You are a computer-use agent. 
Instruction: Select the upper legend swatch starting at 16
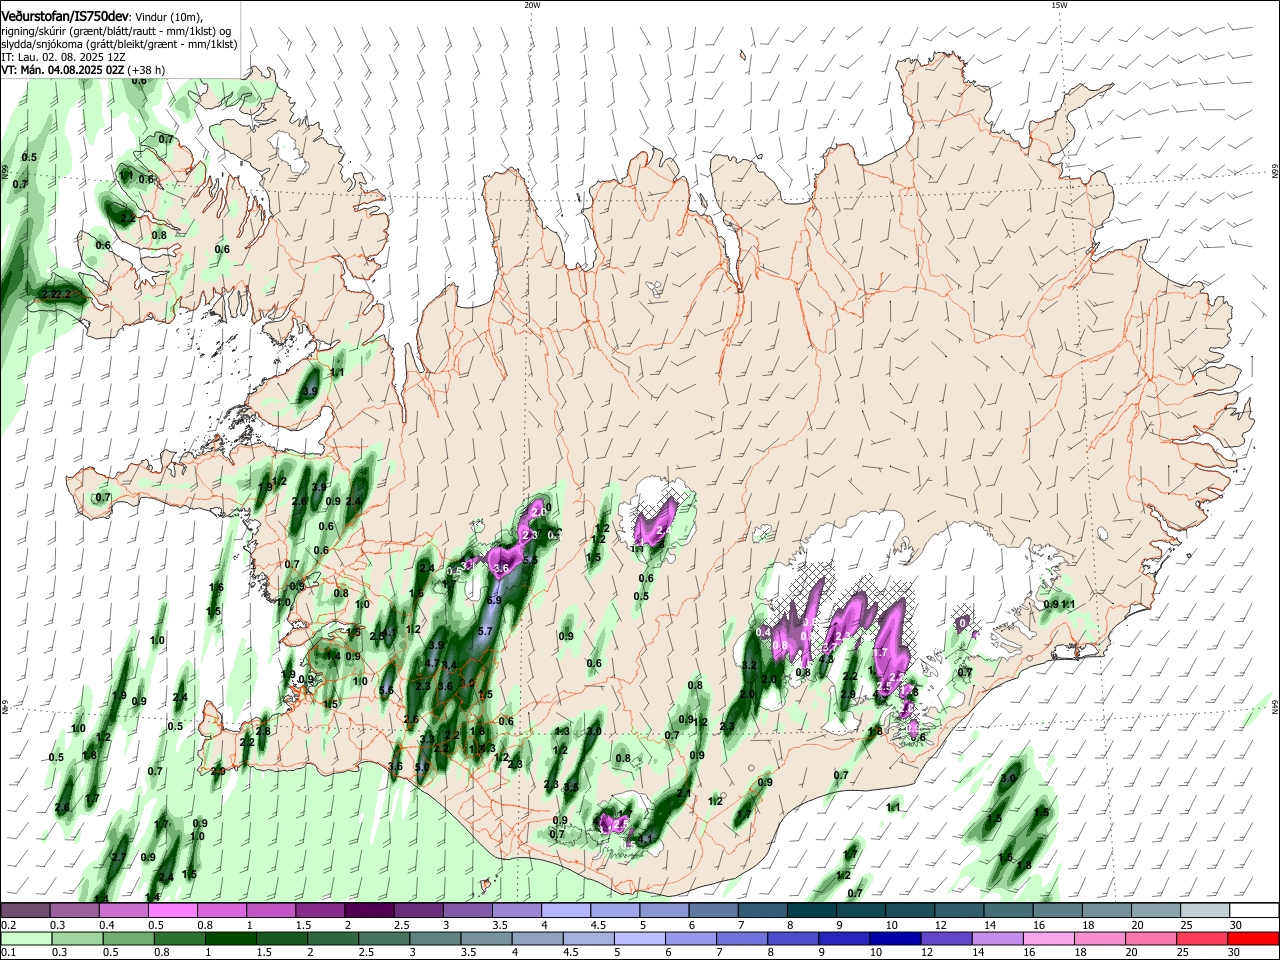tap(1058, 910)
